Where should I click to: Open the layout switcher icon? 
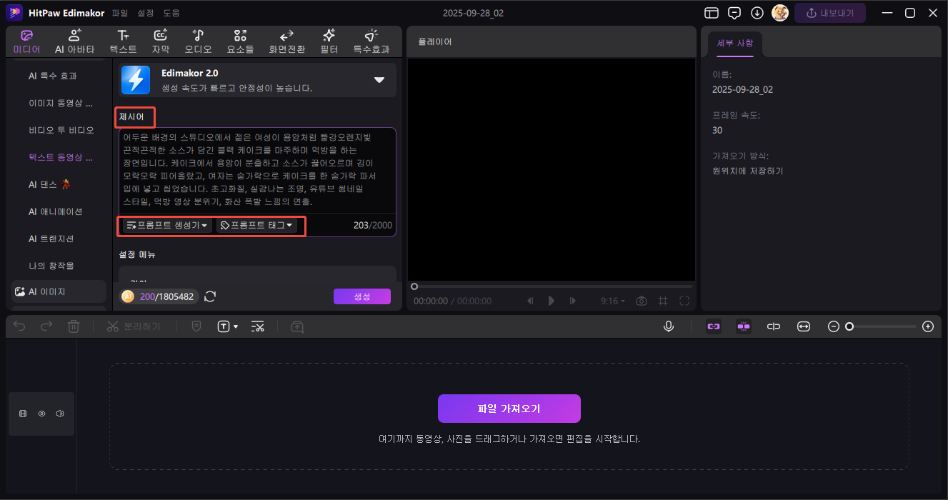pyautogui.click(x=712, y=13)
